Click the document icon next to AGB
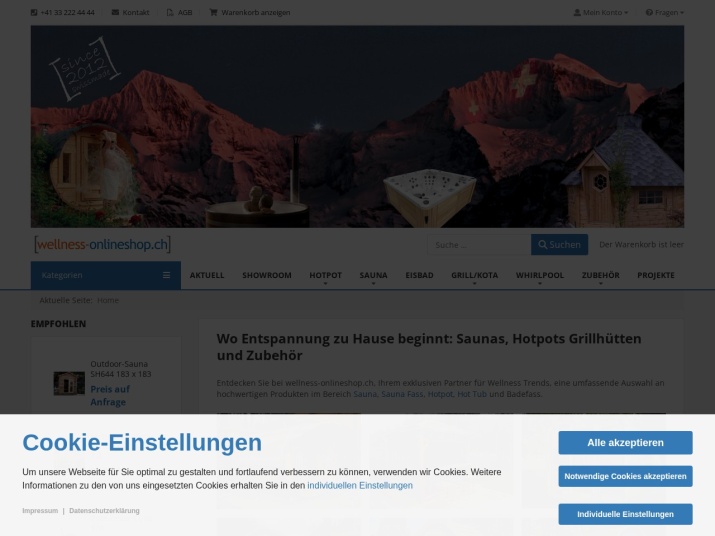 pos(170,12)
